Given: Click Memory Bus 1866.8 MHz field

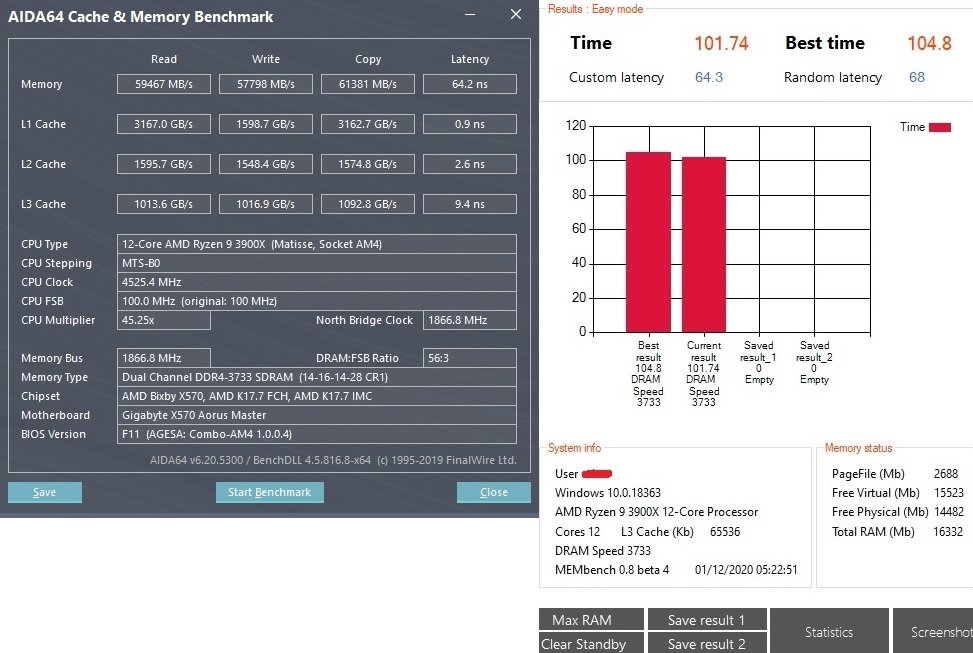Looking at the screenshot, I should point(164,358).
